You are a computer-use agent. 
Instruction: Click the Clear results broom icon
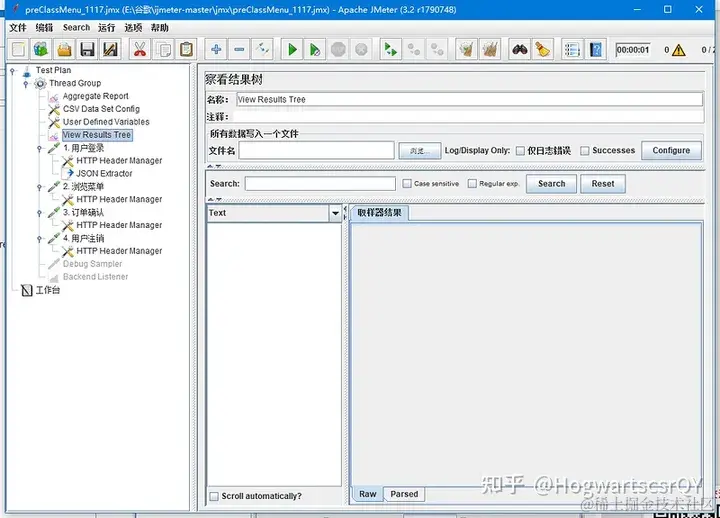(467, 49)
